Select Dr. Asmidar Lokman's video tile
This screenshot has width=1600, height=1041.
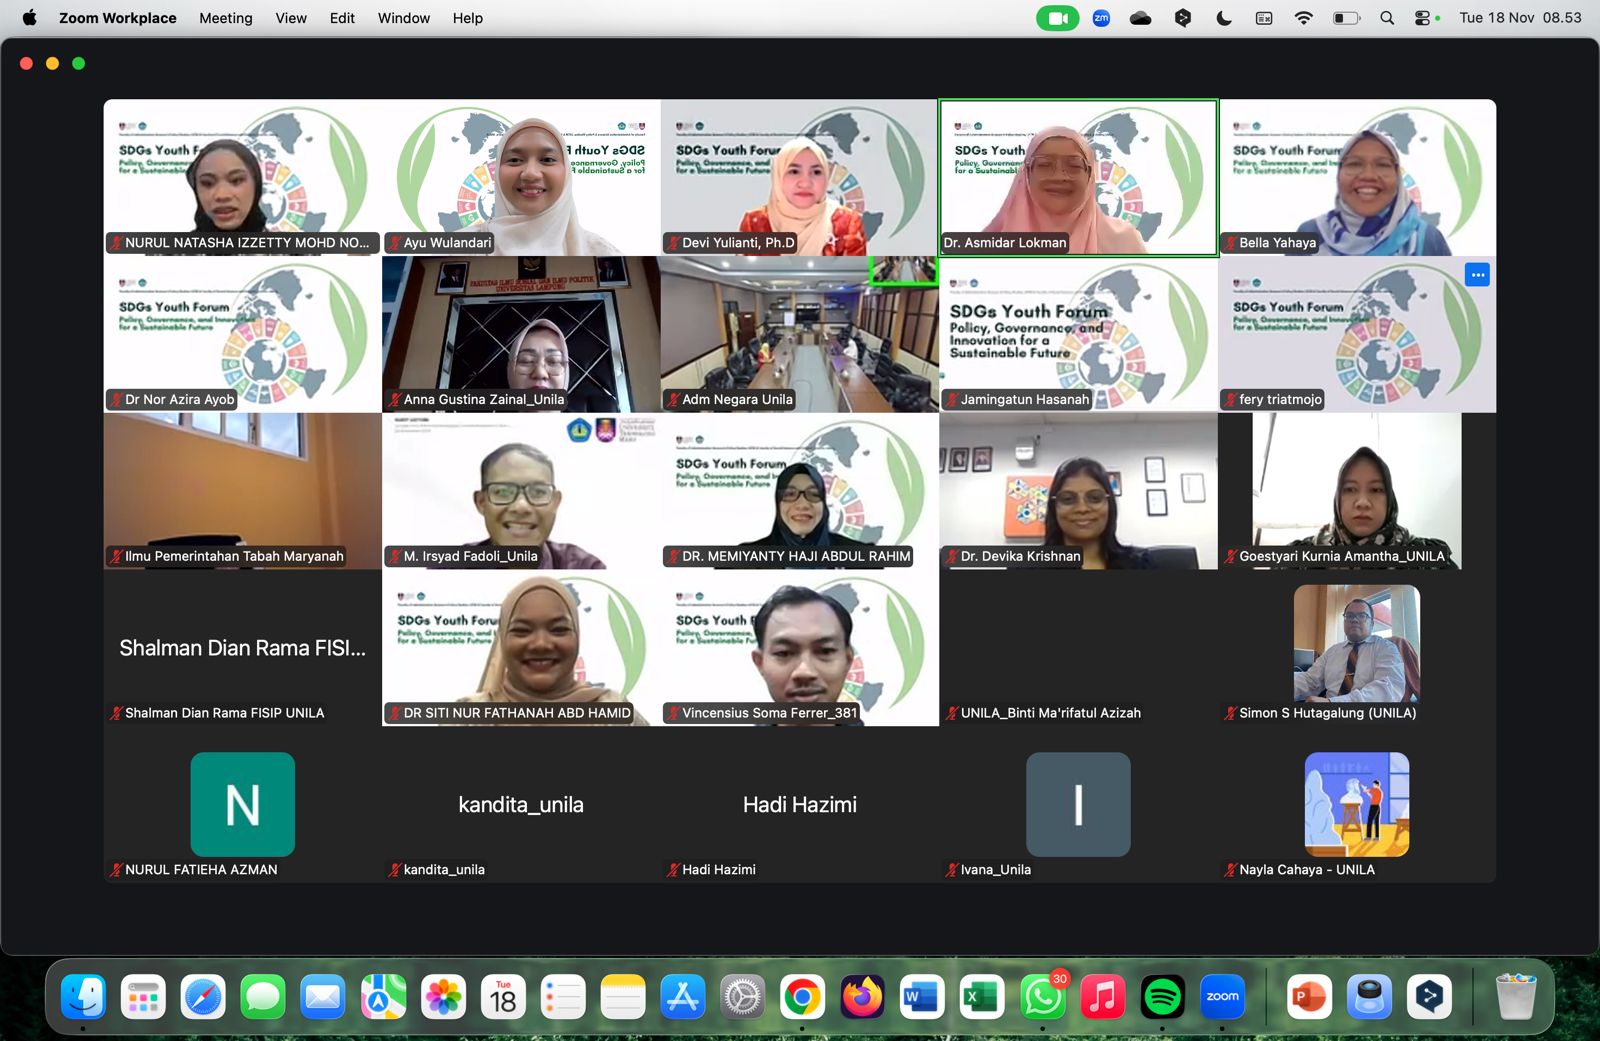pos(1077,177)
